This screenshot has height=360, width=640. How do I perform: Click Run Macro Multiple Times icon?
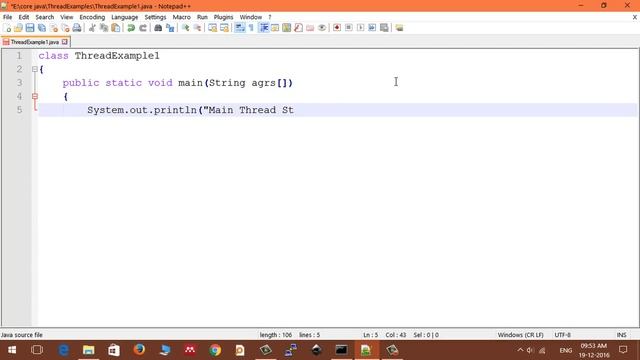coord(372,28)
